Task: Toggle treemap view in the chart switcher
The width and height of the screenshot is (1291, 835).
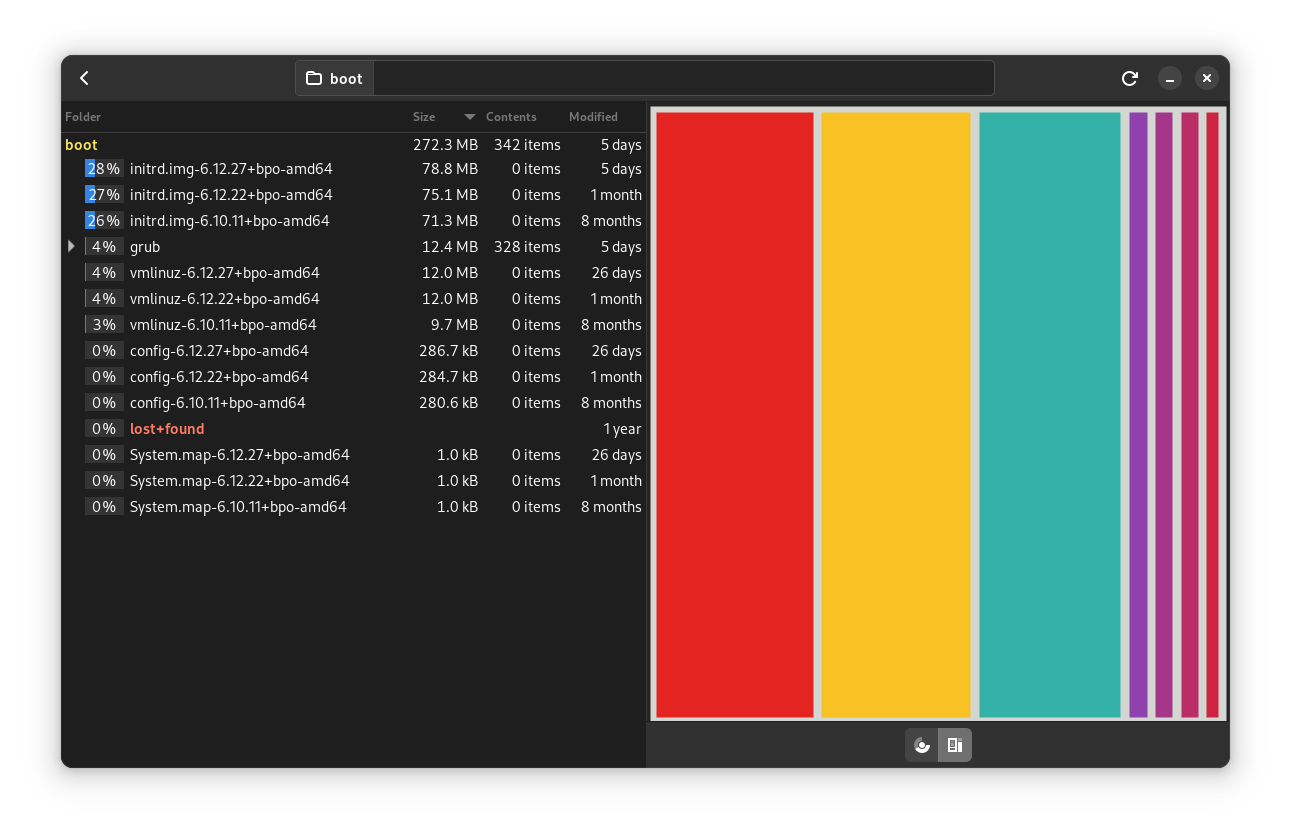Action: pyautogui.click(x=954, y=745)
